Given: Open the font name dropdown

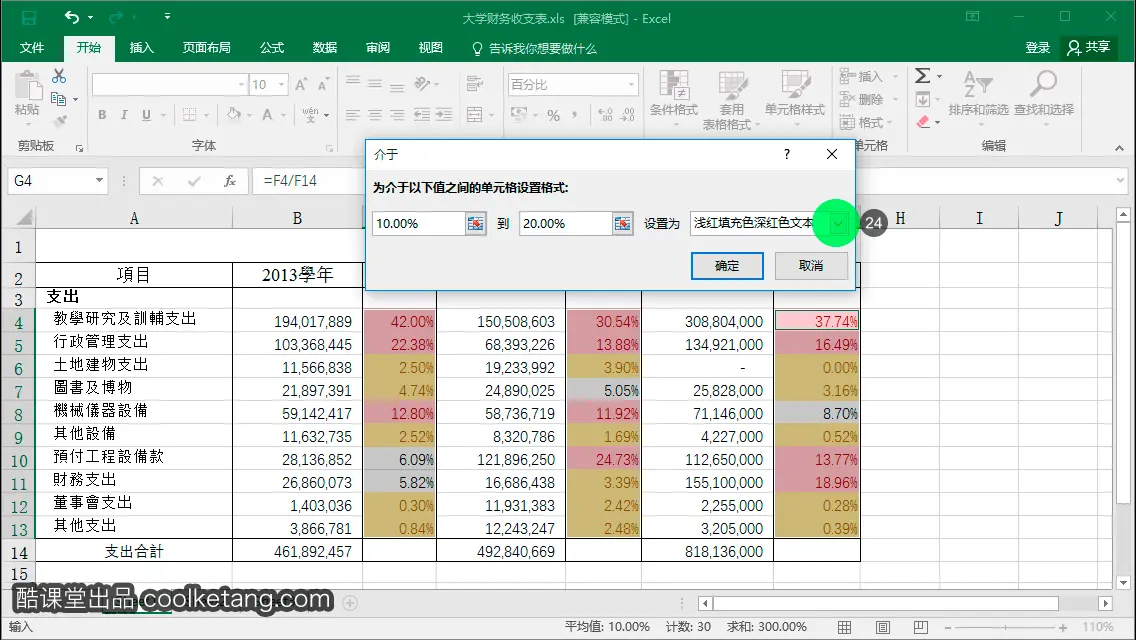Looking at the screenshot, I should point(241,85).
